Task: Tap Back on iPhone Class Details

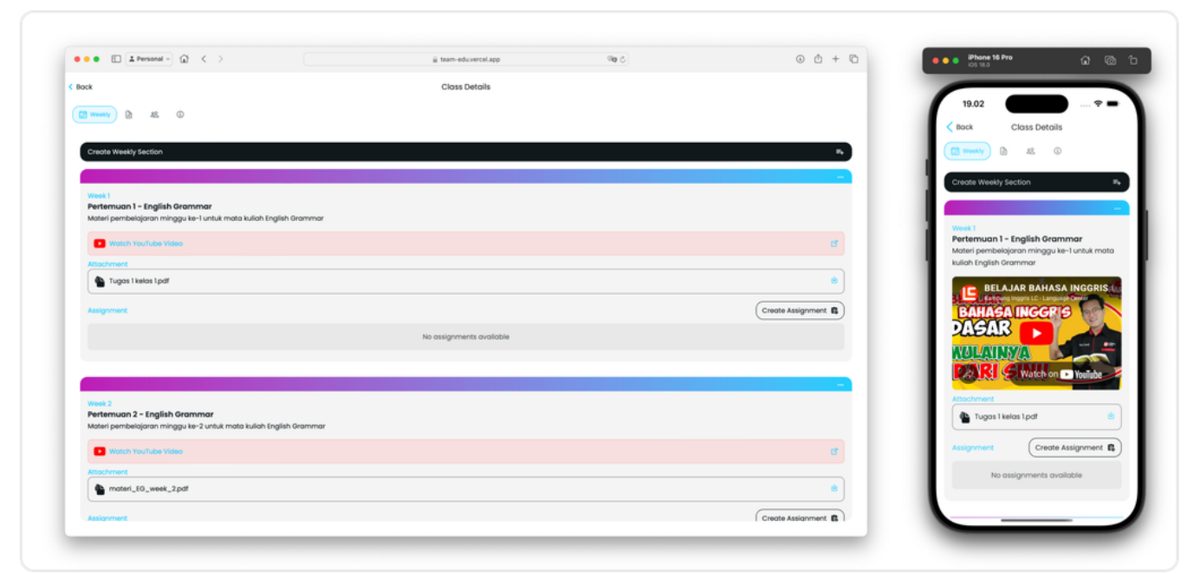Action: point(960,127)
